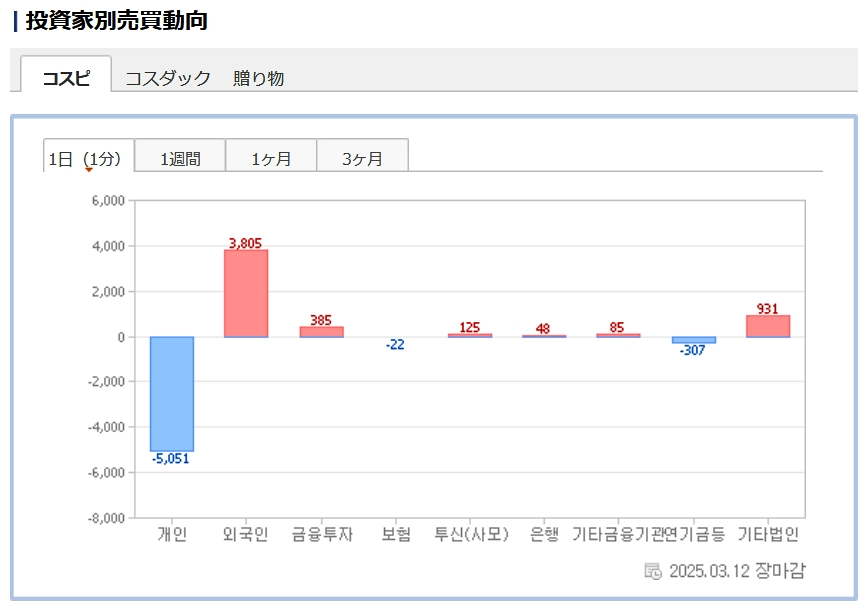
Task: Select the 1日 (1分) period tab
Action: coord(88,158)
